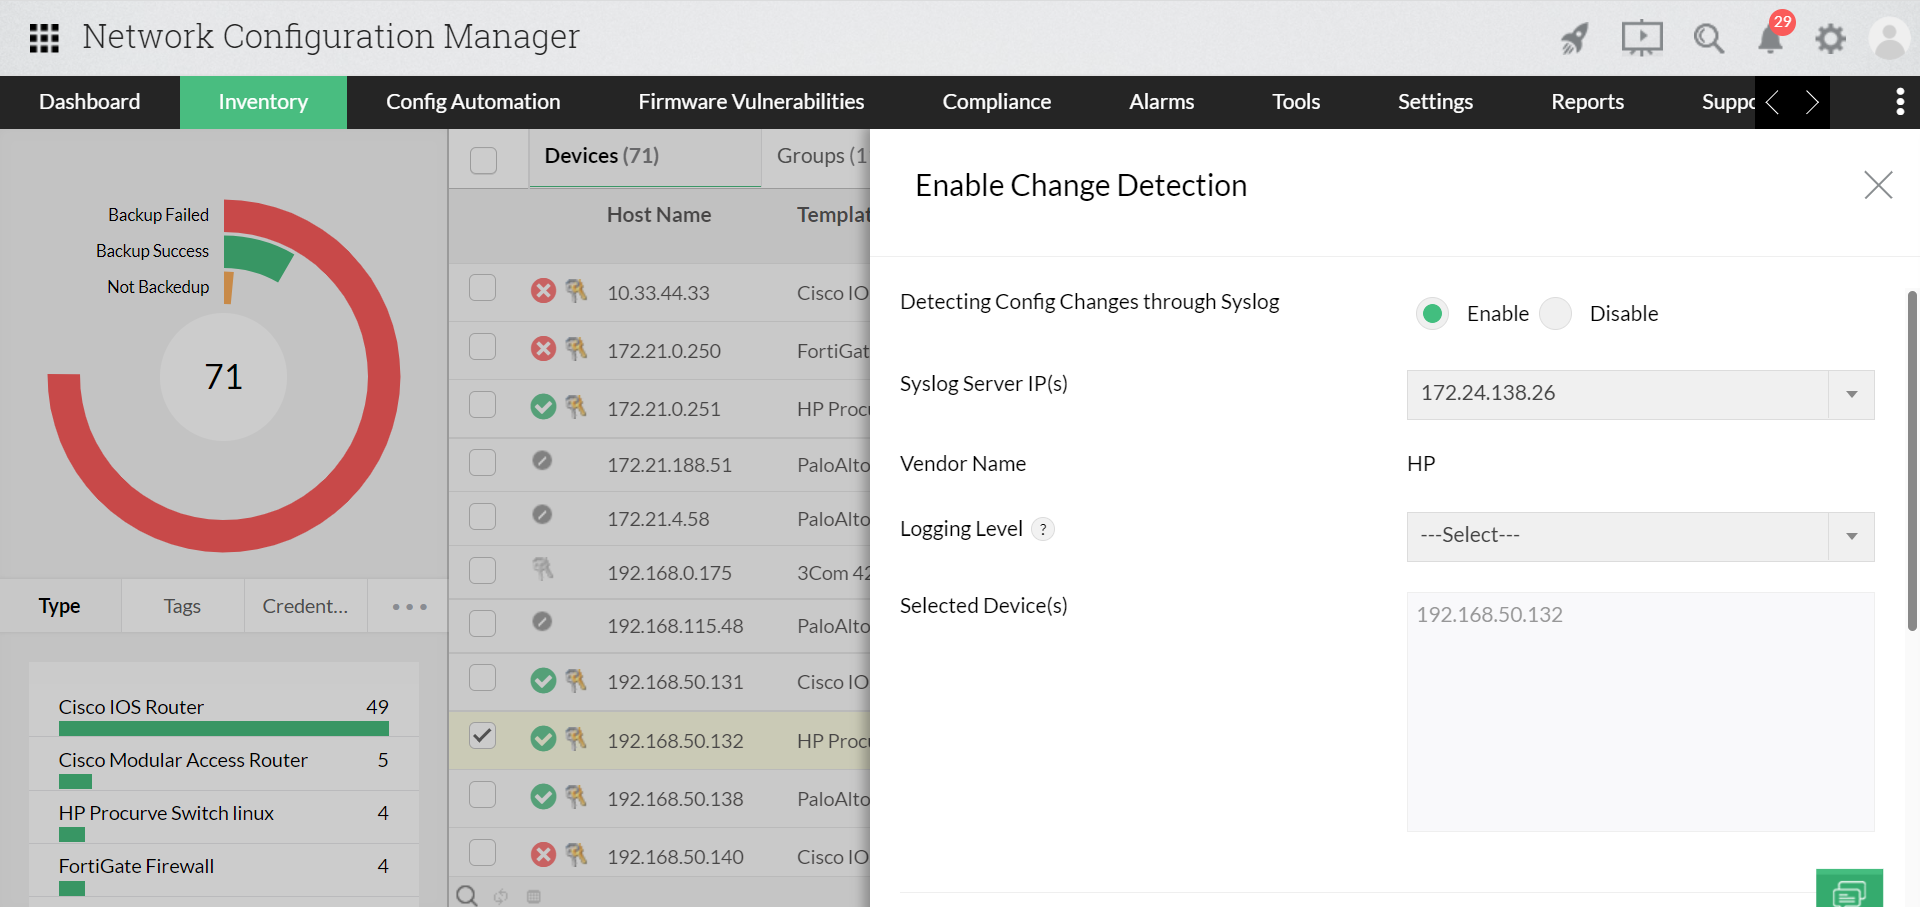
Task: Filter devices by FortiGate Firewall
Action: 136,866
